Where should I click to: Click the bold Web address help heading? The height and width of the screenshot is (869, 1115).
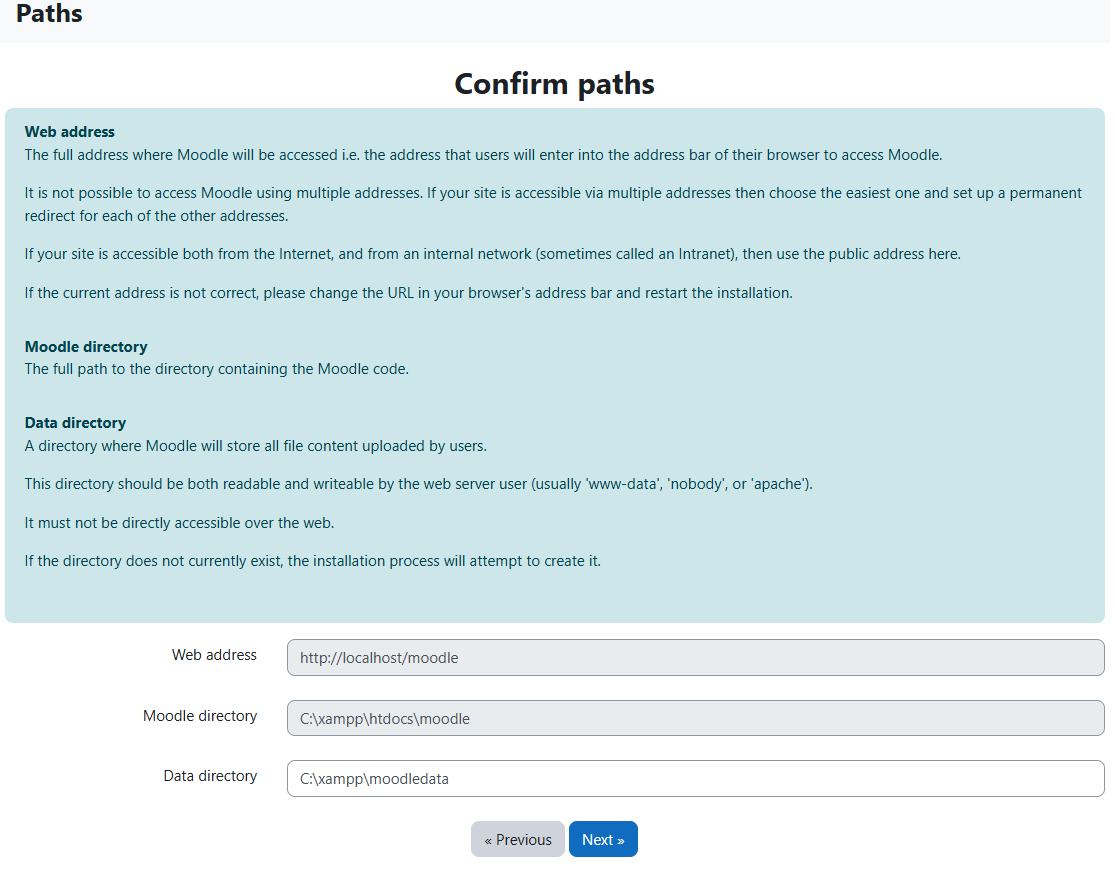pos(70,132)
